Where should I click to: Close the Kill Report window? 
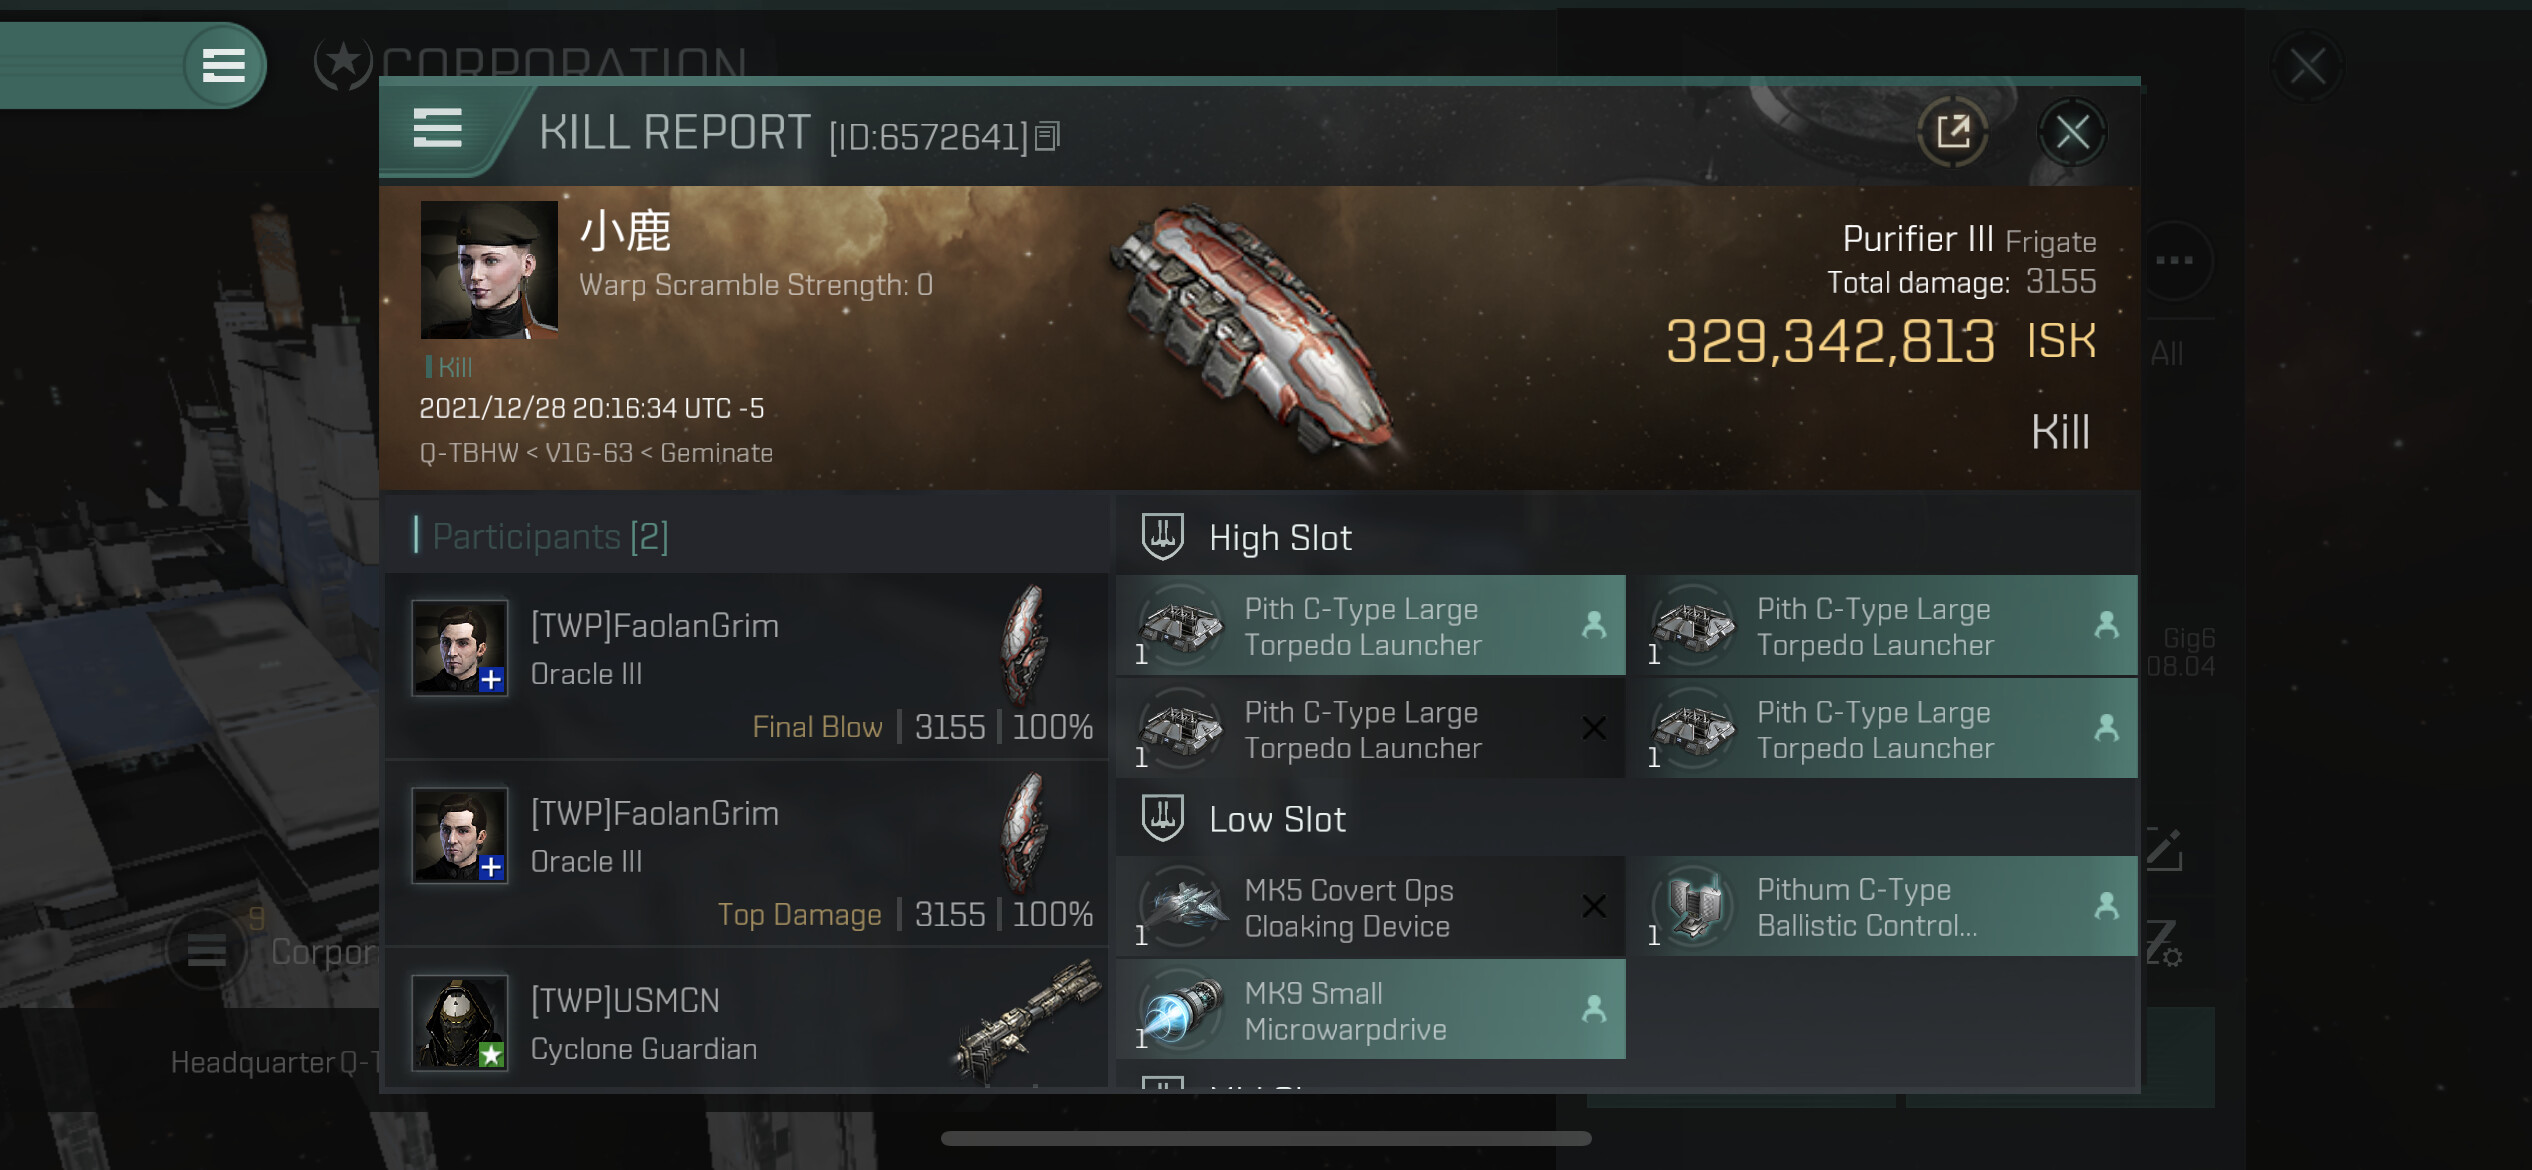pos(2072,131)
